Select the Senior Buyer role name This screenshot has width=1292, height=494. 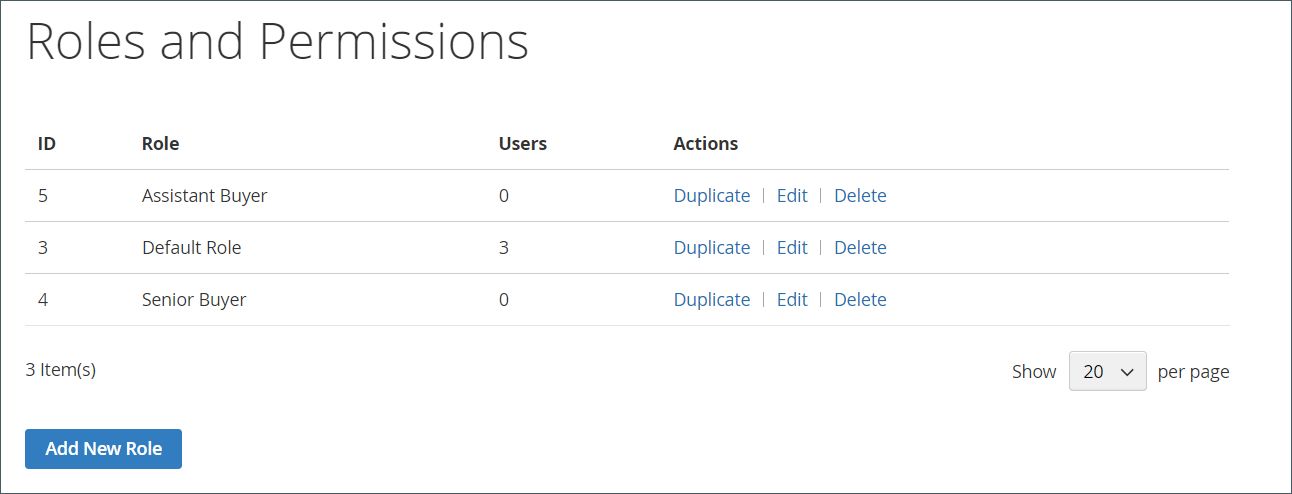coord(194,300)
